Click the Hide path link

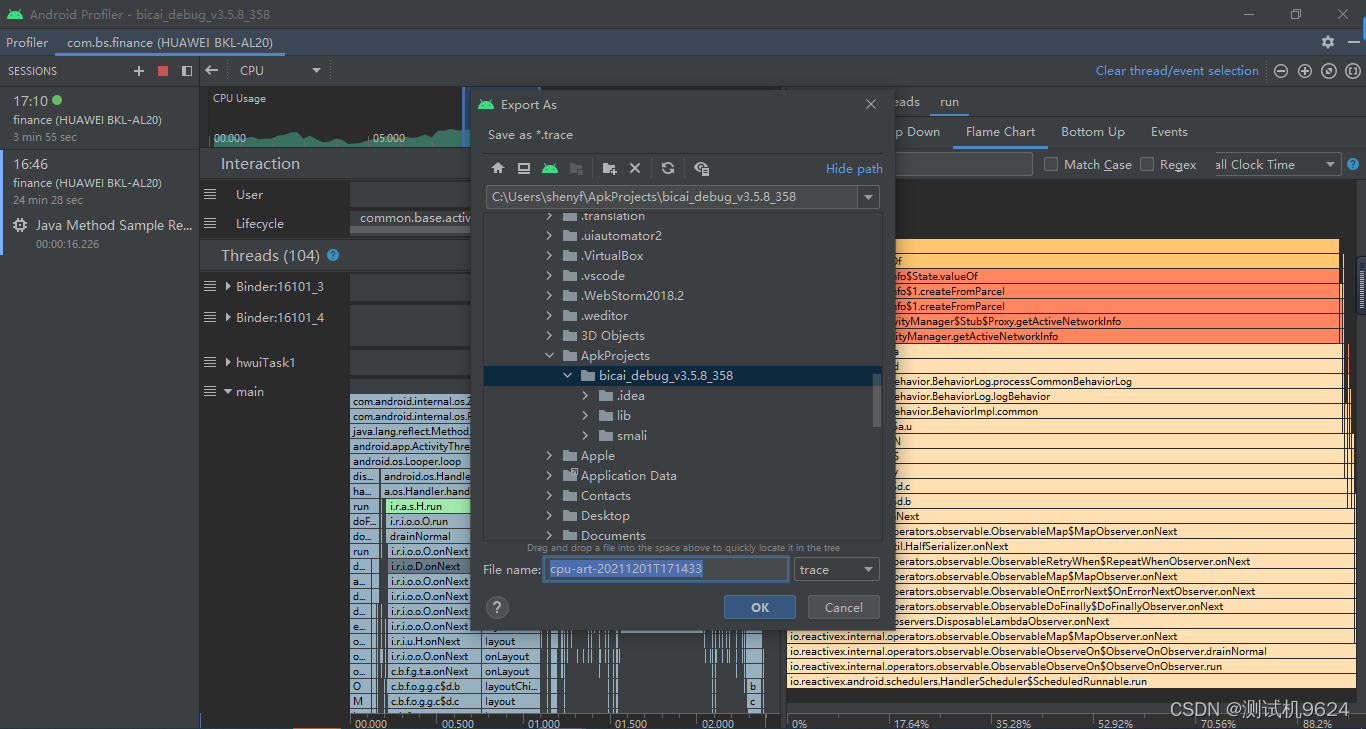click(854, 169)
